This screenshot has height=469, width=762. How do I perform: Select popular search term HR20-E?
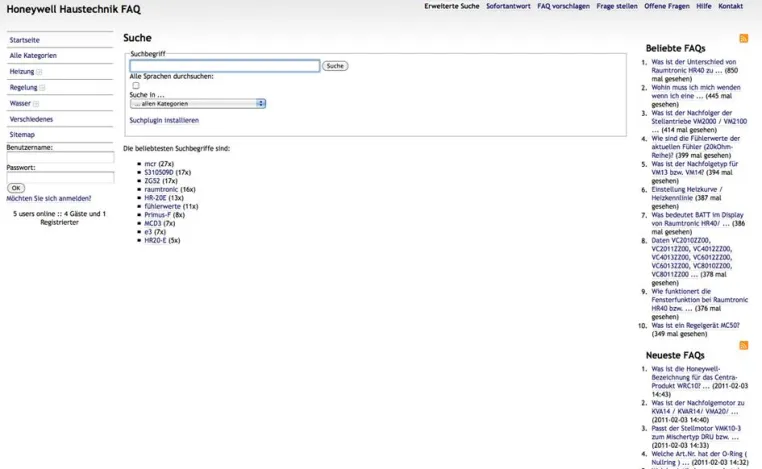(x=155, y=241)
